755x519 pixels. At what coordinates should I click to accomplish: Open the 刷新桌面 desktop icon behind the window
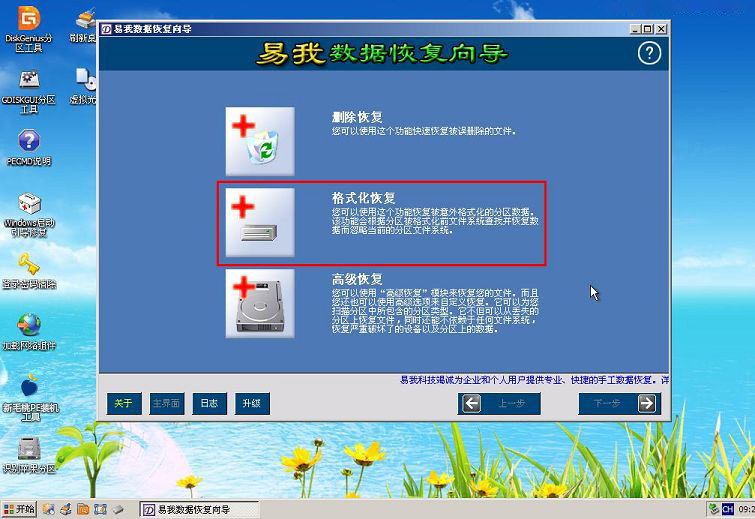click(x=83, y=27)
